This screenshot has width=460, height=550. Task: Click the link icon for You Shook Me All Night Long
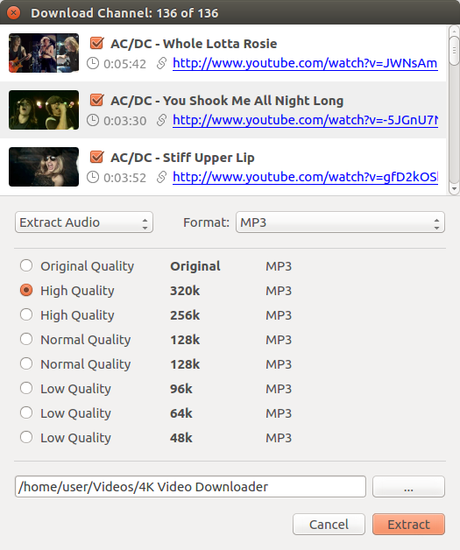pyautogui.click(x=161, y=120)
